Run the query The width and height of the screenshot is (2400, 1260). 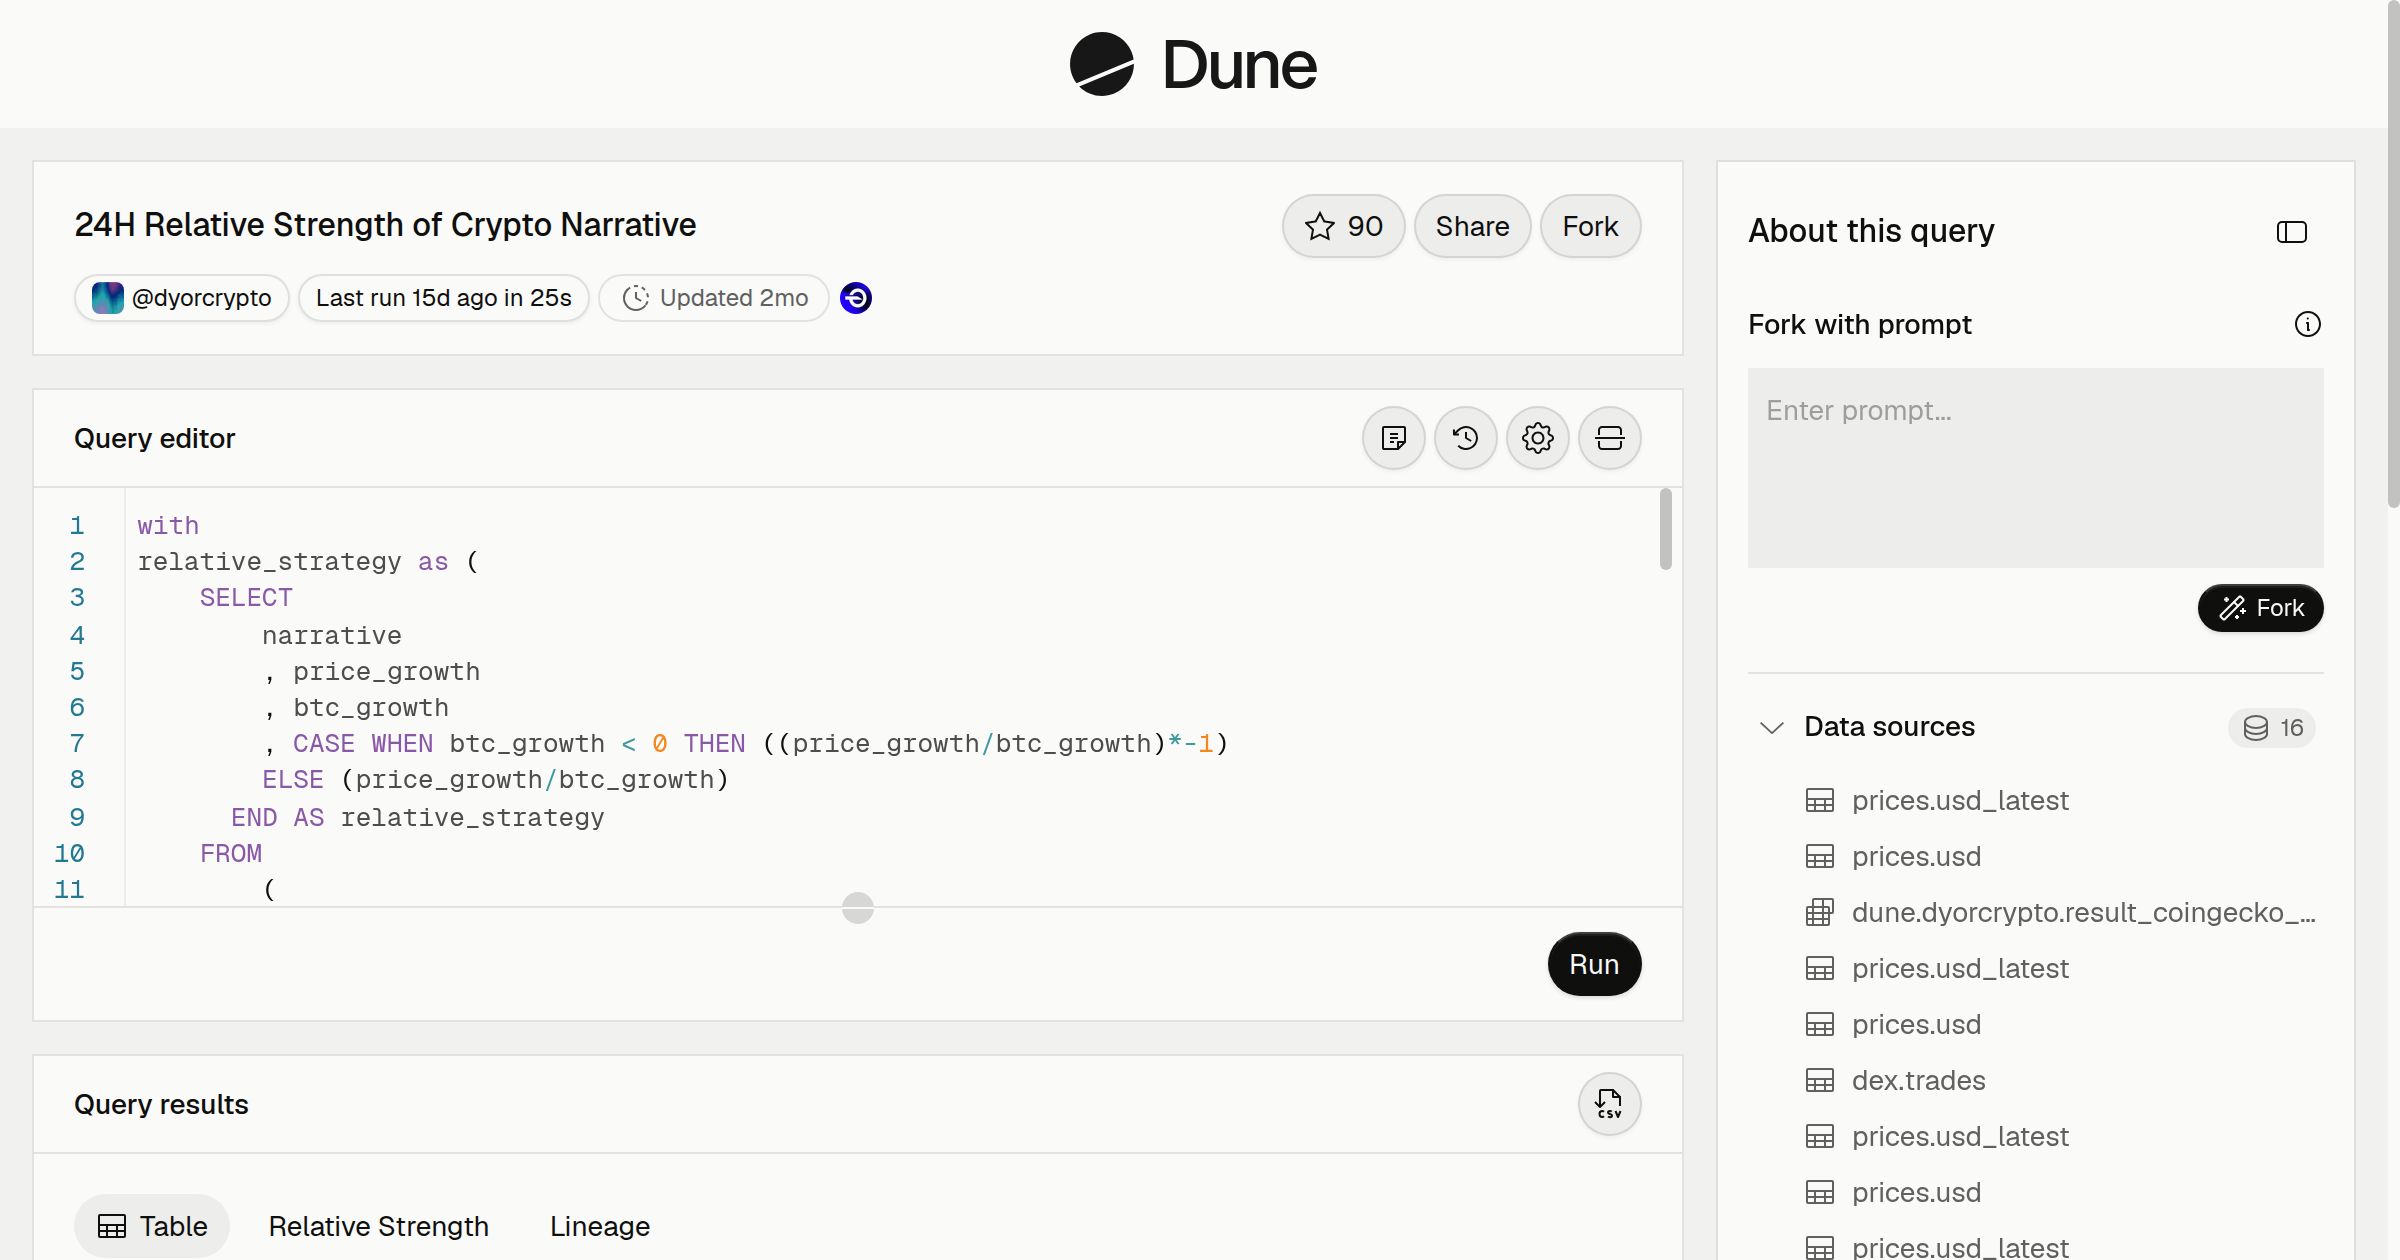point(1594,964)
